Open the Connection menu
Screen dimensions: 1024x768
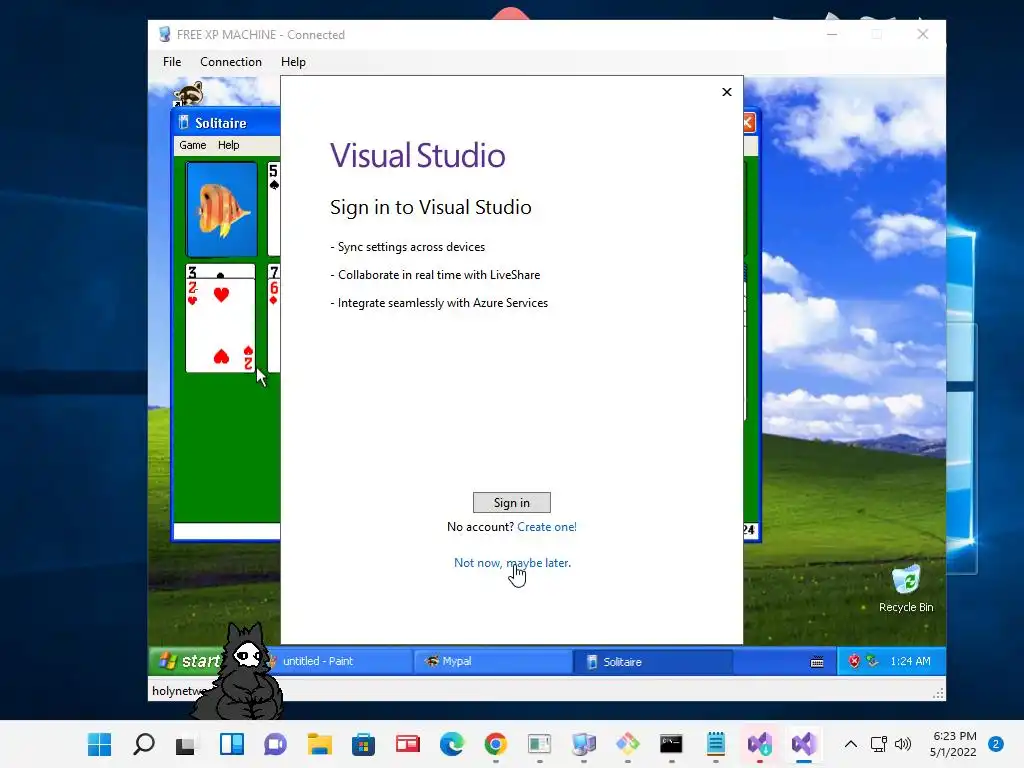231,61
